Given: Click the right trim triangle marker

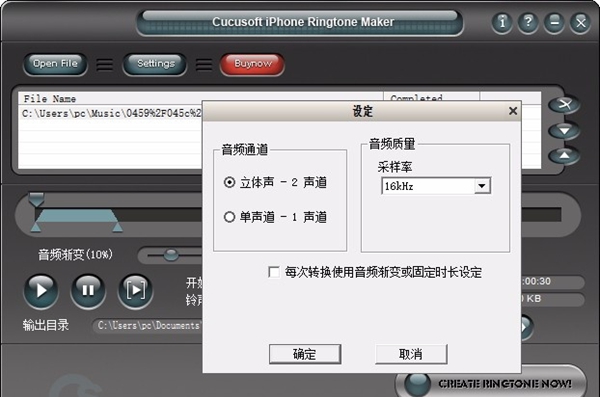Looking at the screenshot, I should pyautogui.click(x=117, y=228).
